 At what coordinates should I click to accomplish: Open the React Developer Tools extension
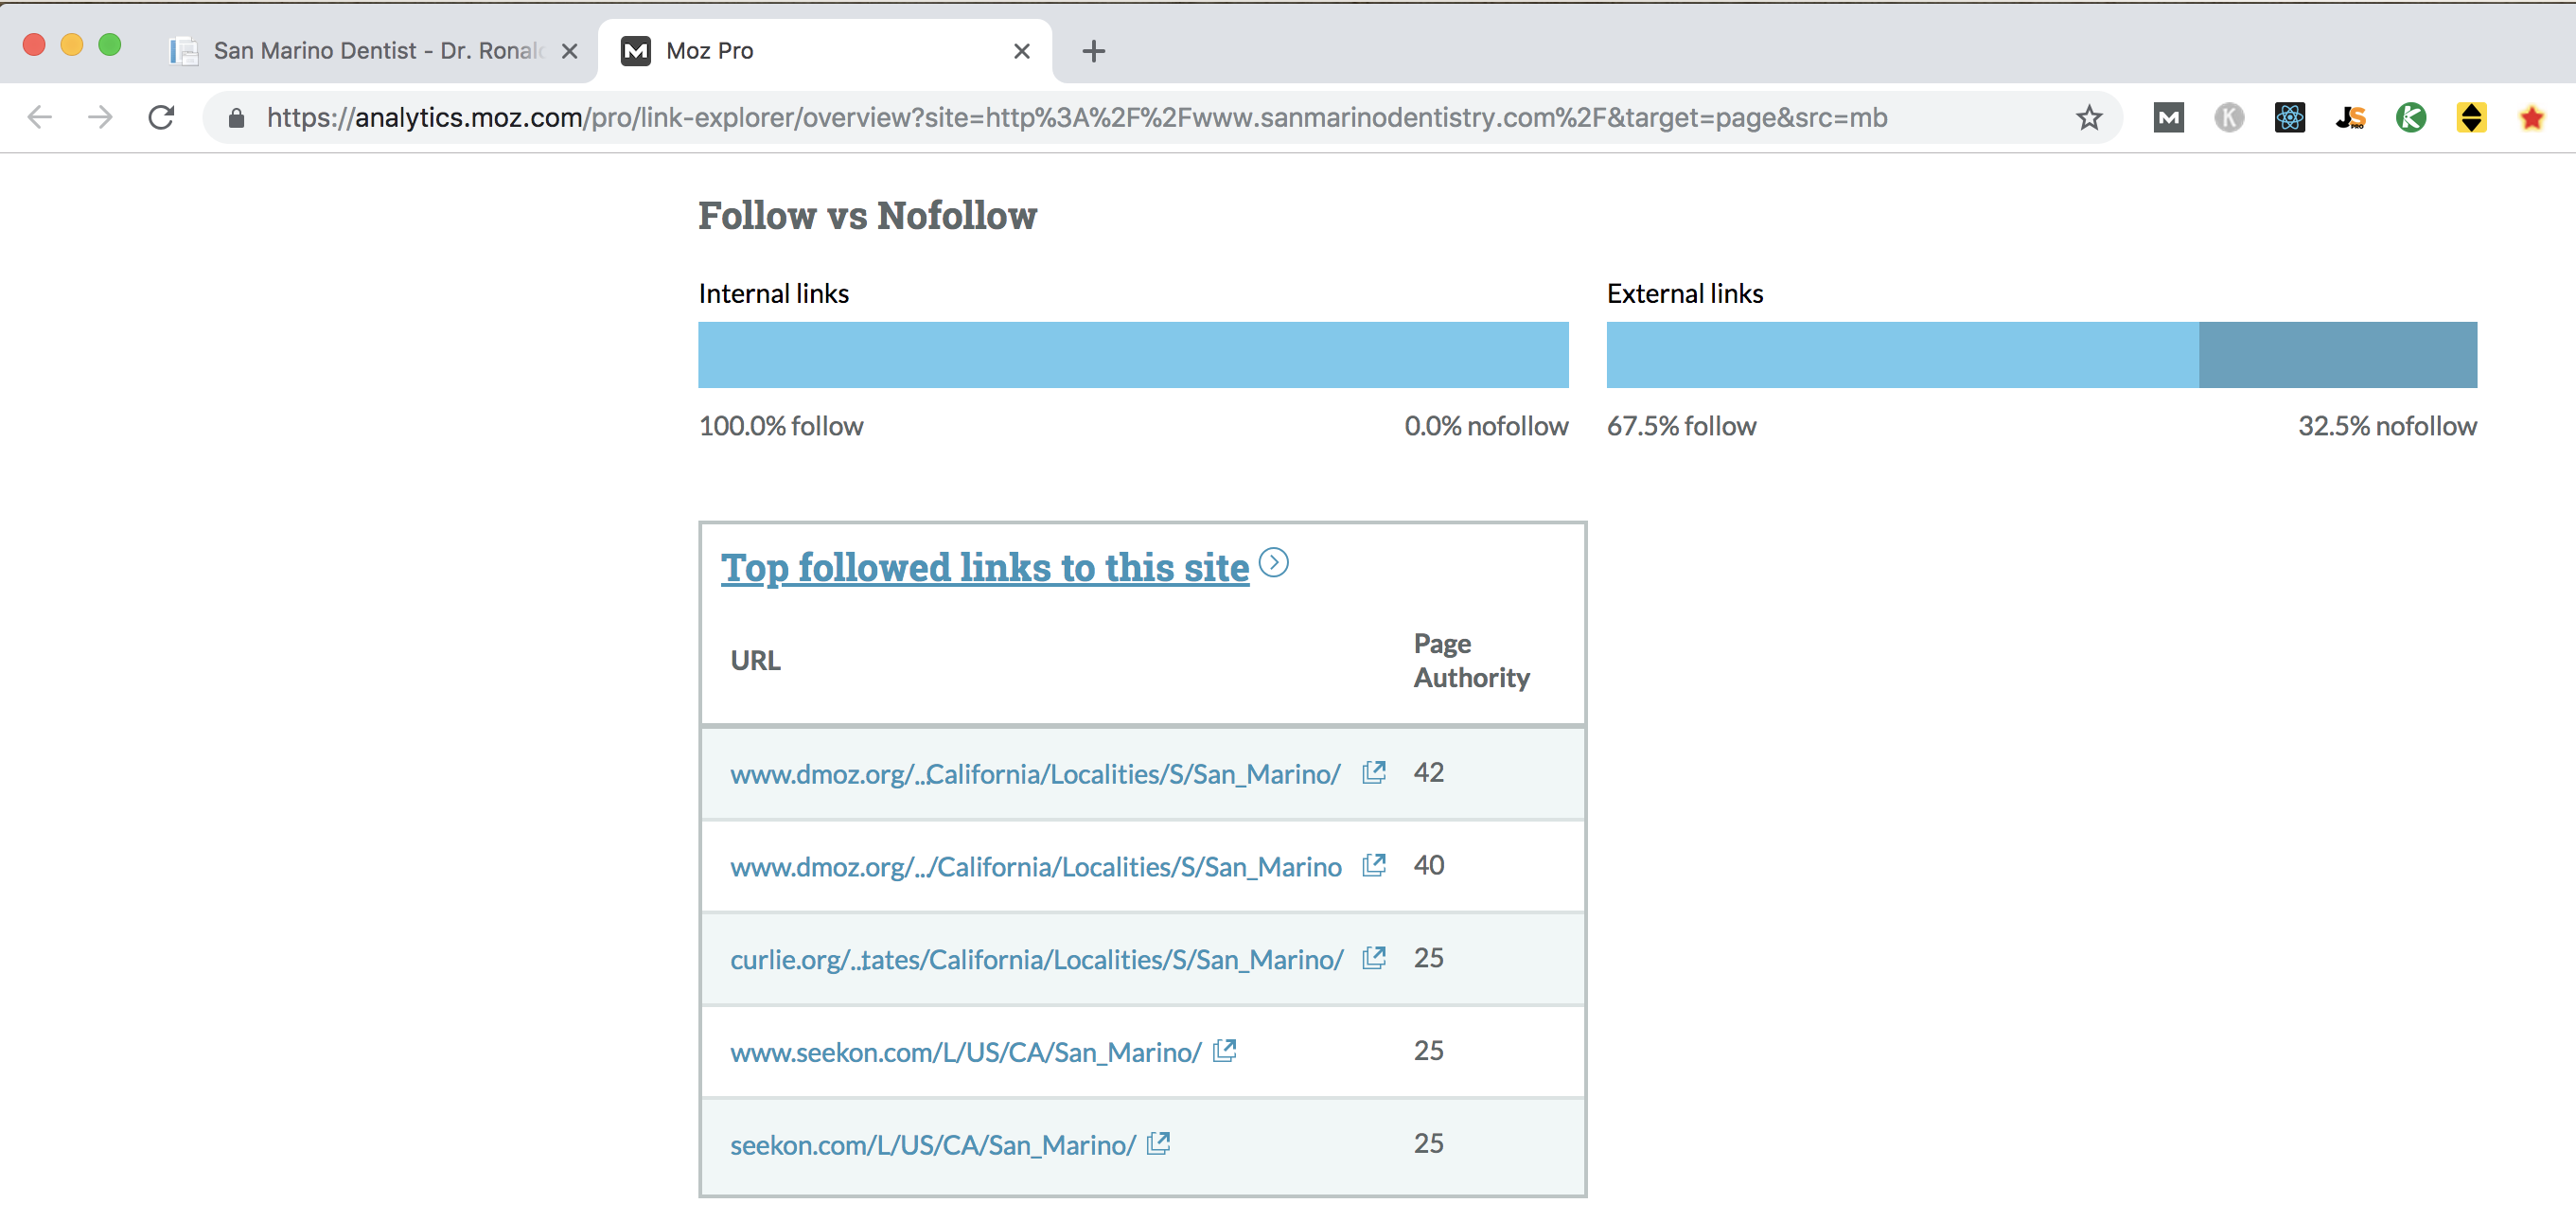coord(2290,118)
